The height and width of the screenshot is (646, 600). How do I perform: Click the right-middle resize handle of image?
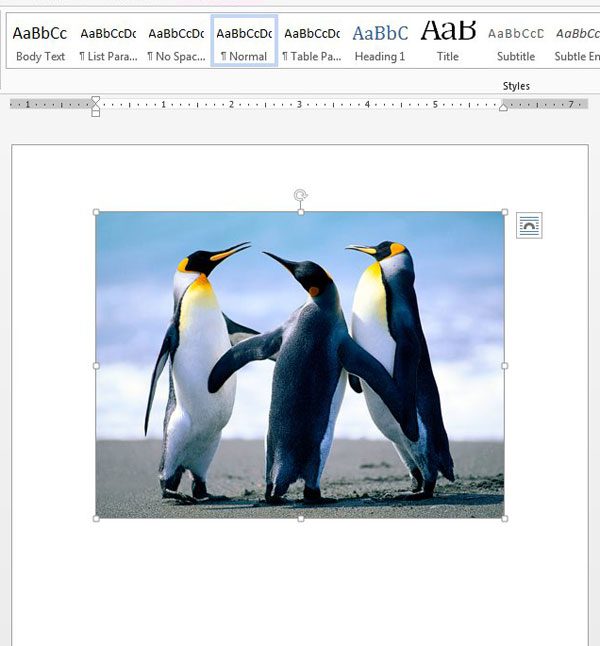pyautogui.click(x=504, y=366)
